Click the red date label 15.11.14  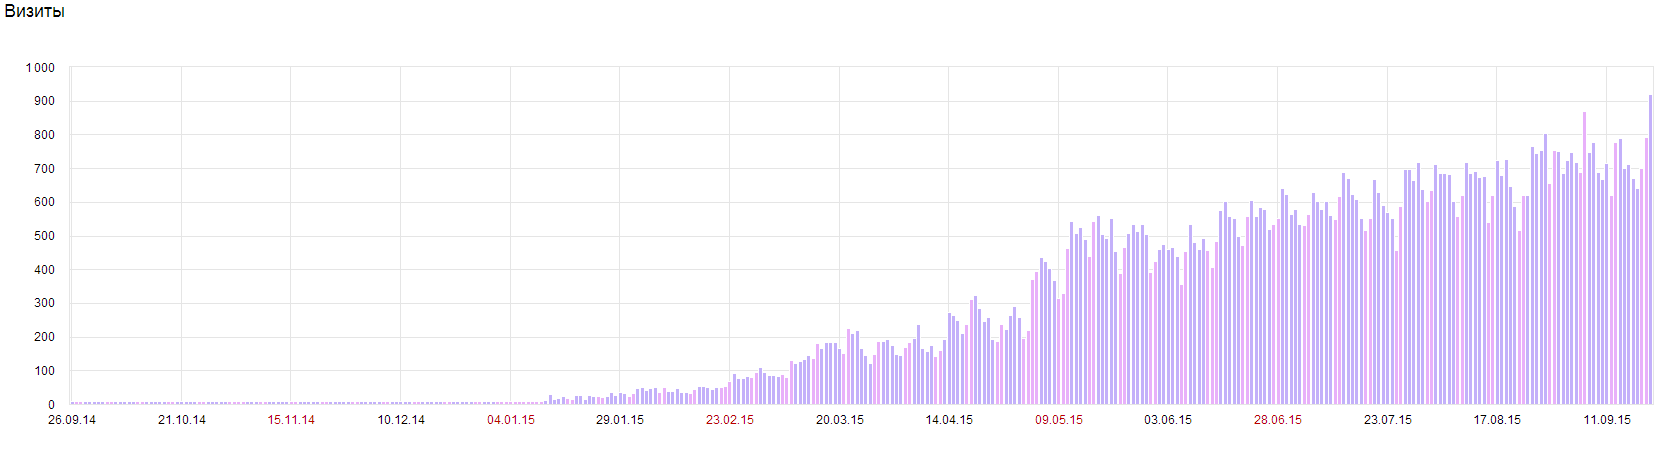291,420
